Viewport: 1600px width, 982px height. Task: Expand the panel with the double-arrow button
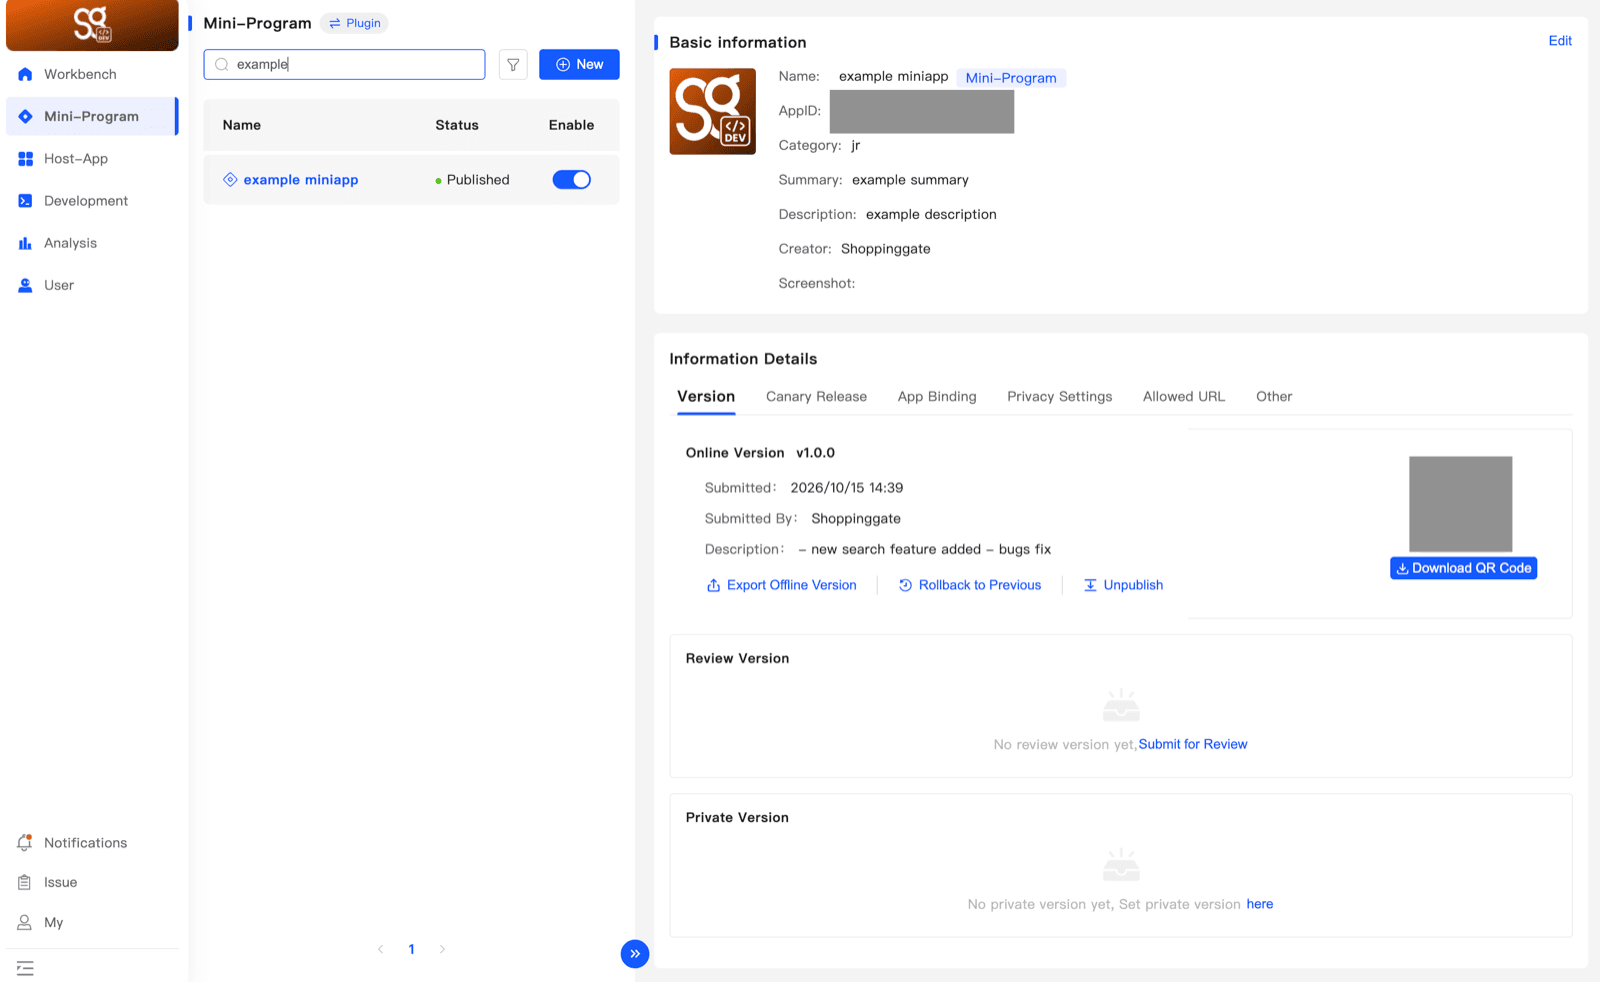(x=635, y=954)
